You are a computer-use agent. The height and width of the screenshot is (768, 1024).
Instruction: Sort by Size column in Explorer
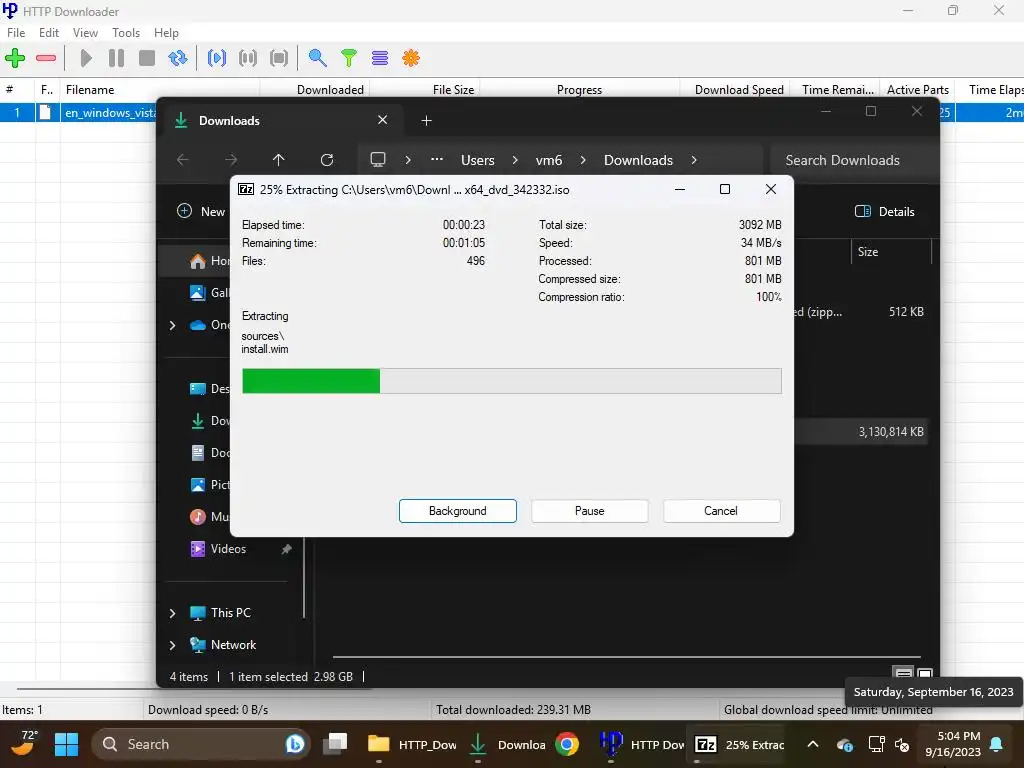click(891, 251)
